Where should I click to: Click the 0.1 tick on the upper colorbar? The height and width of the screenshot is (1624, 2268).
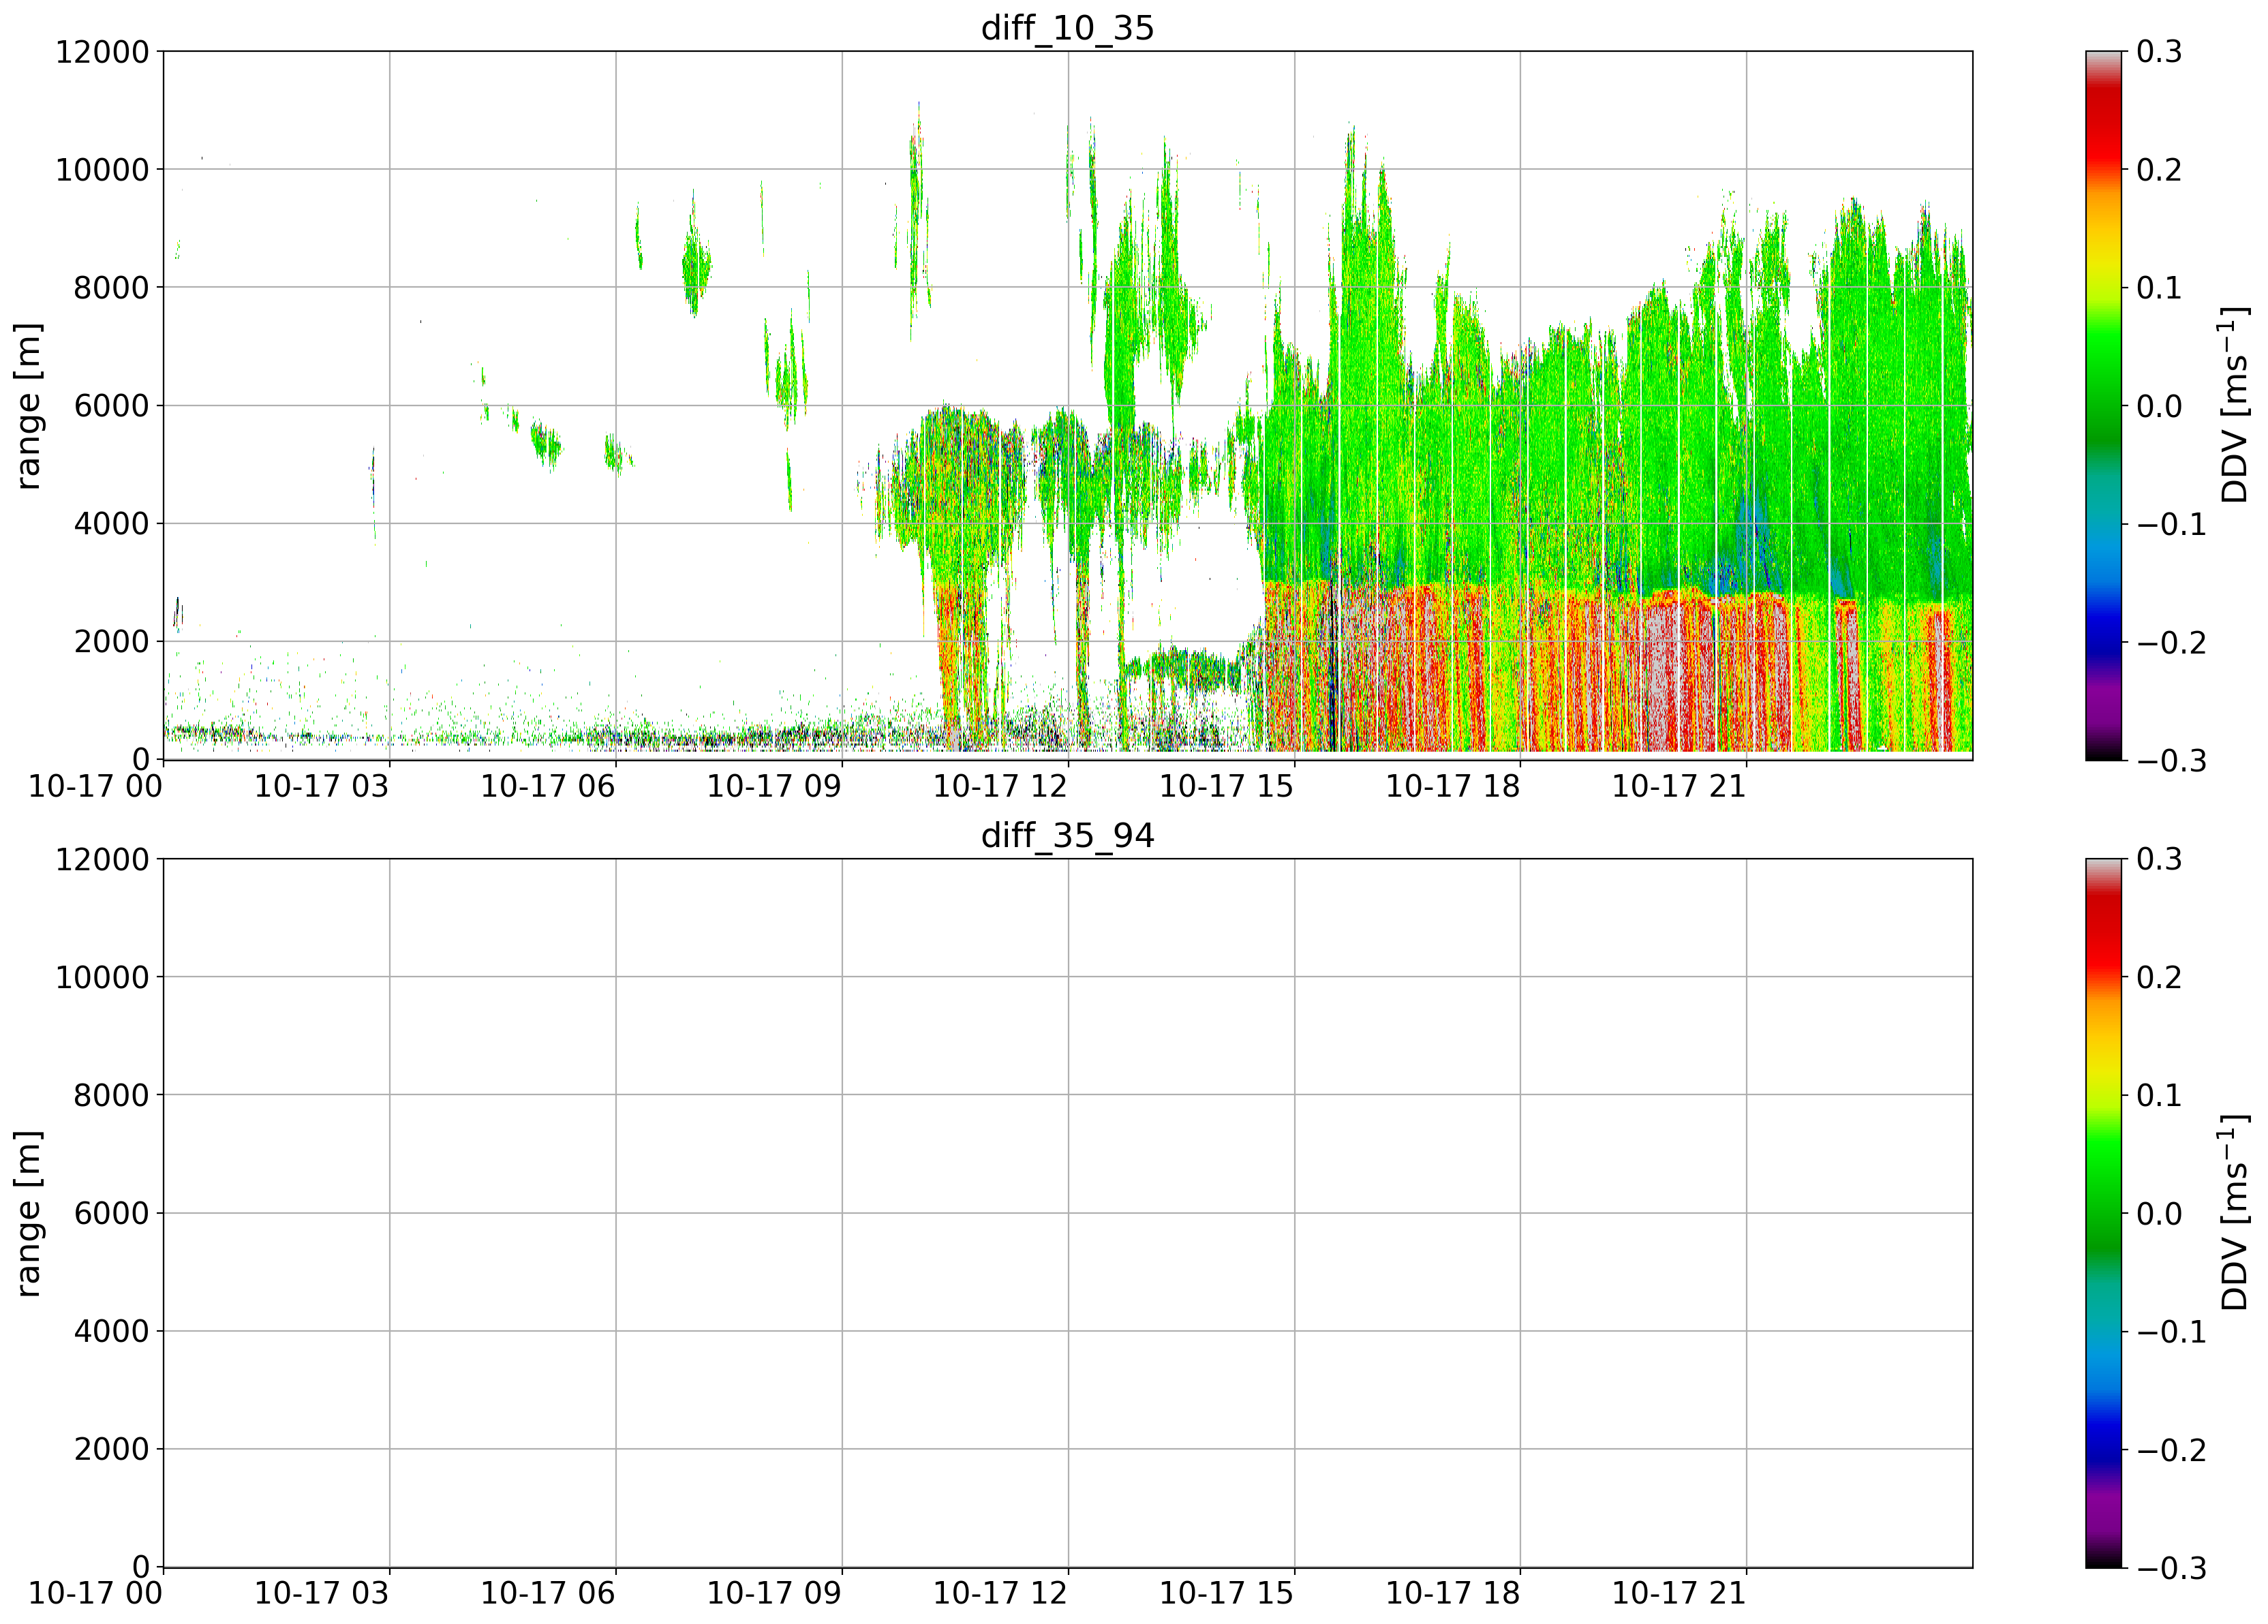[2160, 288]
